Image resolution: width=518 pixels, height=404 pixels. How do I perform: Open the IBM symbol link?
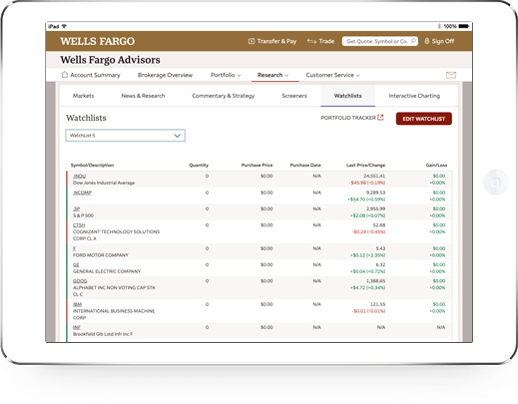77,304
